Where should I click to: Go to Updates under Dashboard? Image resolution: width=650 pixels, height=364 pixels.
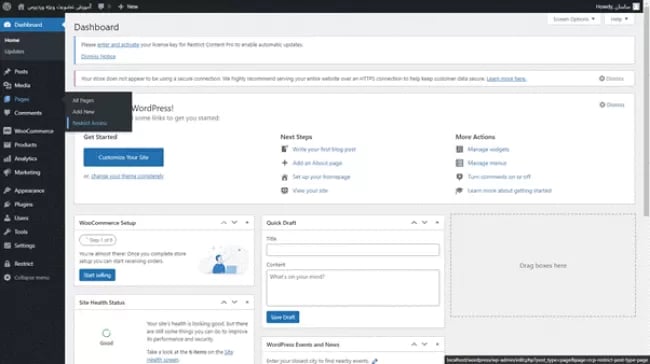coord(14,51)
